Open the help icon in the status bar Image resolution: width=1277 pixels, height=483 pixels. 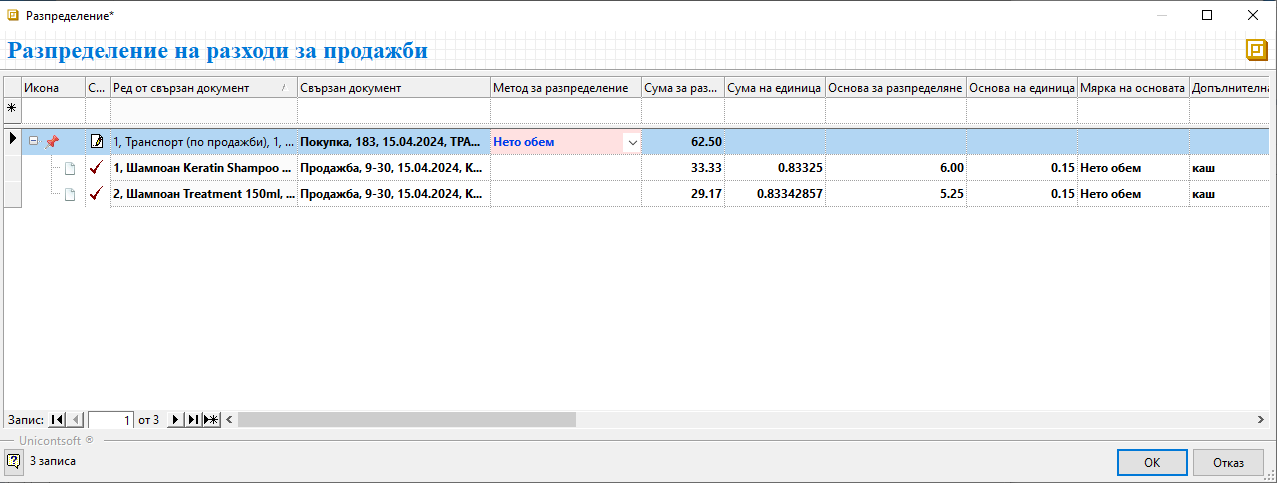(x=13, y=461)
